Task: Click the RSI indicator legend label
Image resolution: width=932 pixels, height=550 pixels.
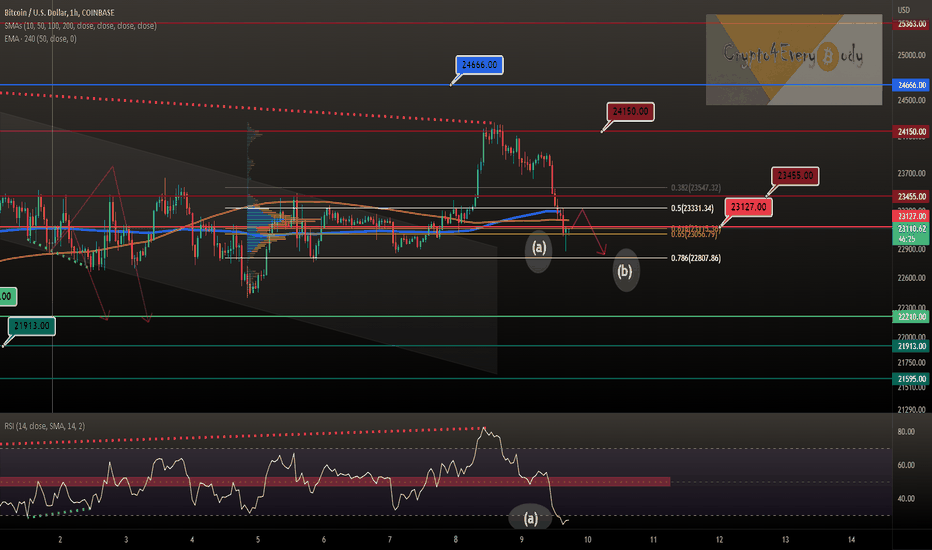Action: (45, 426)
